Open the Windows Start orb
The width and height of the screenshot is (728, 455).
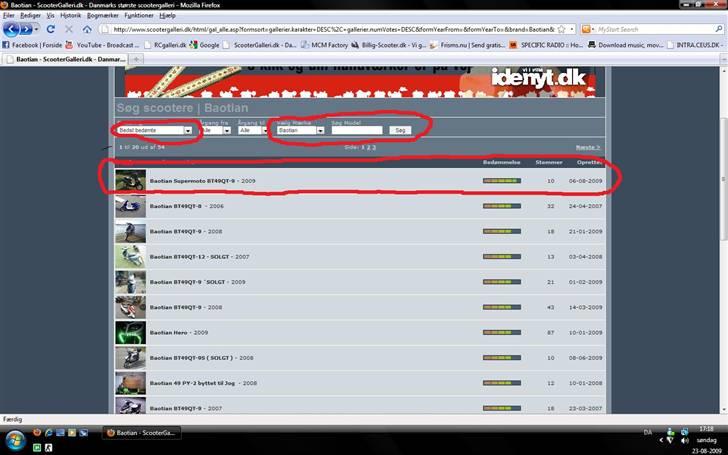click(x=15, y=440)
